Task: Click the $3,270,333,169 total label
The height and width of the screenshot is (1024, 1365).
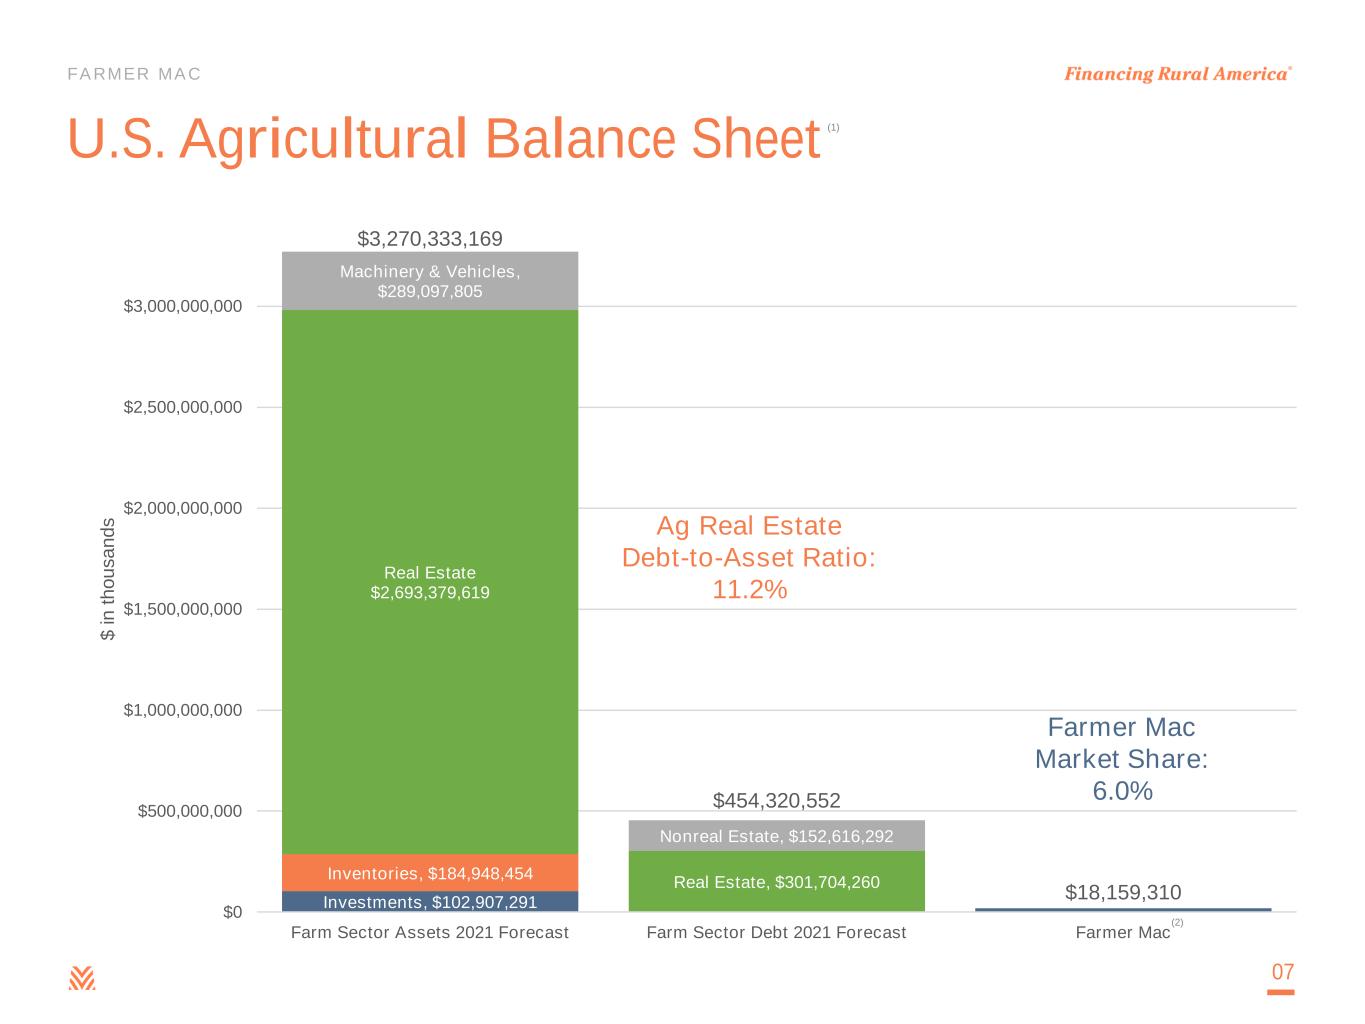Action: coord(430,238)
